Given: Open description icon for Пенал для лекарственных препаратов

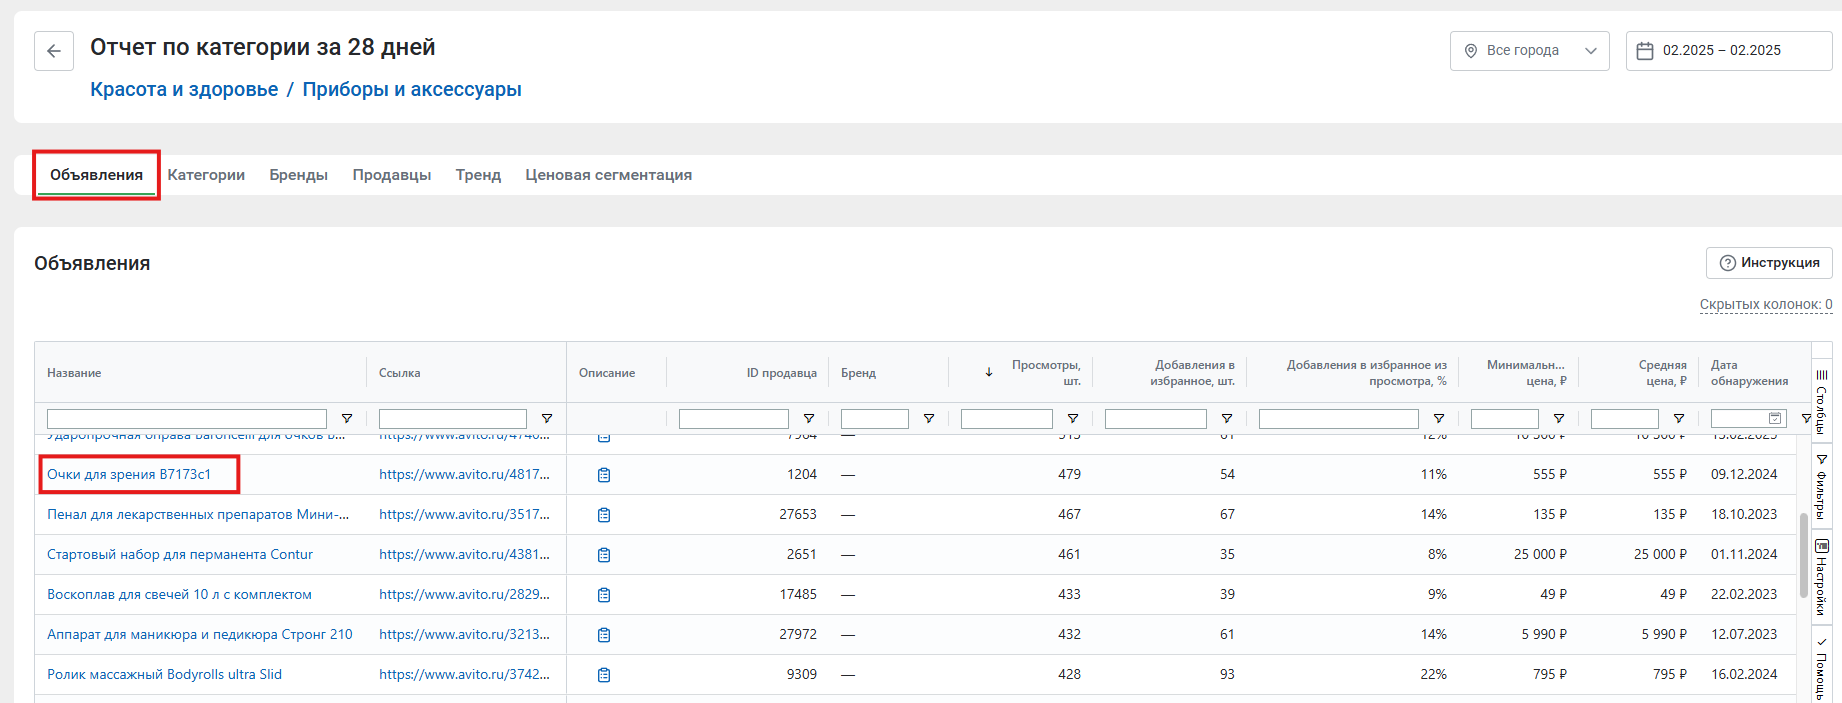Looking at the screenshot, I should [604, 515].
